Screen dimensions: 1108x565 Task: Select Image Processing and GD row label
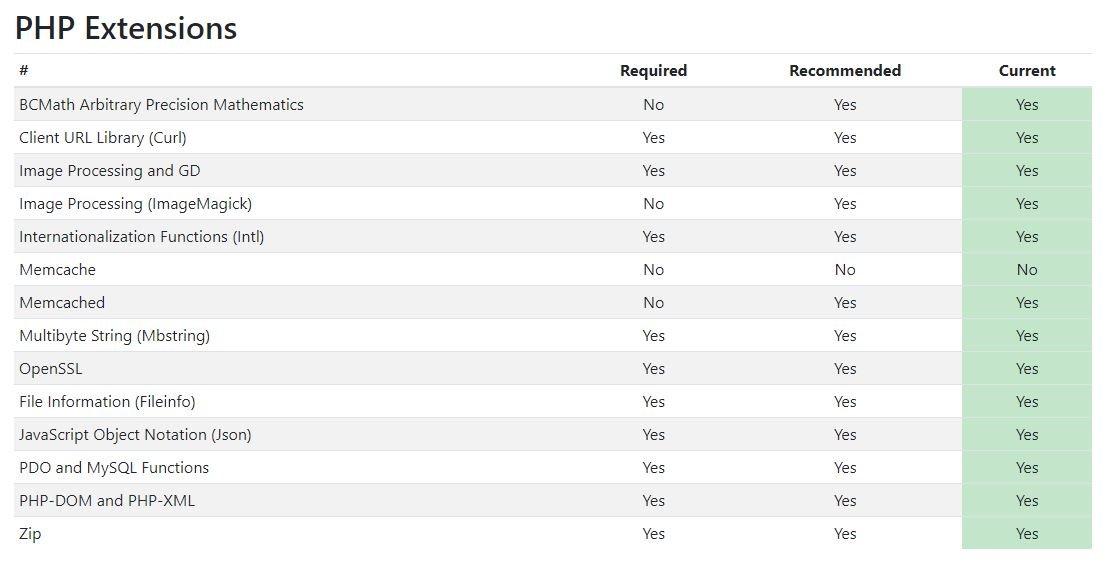109,170
